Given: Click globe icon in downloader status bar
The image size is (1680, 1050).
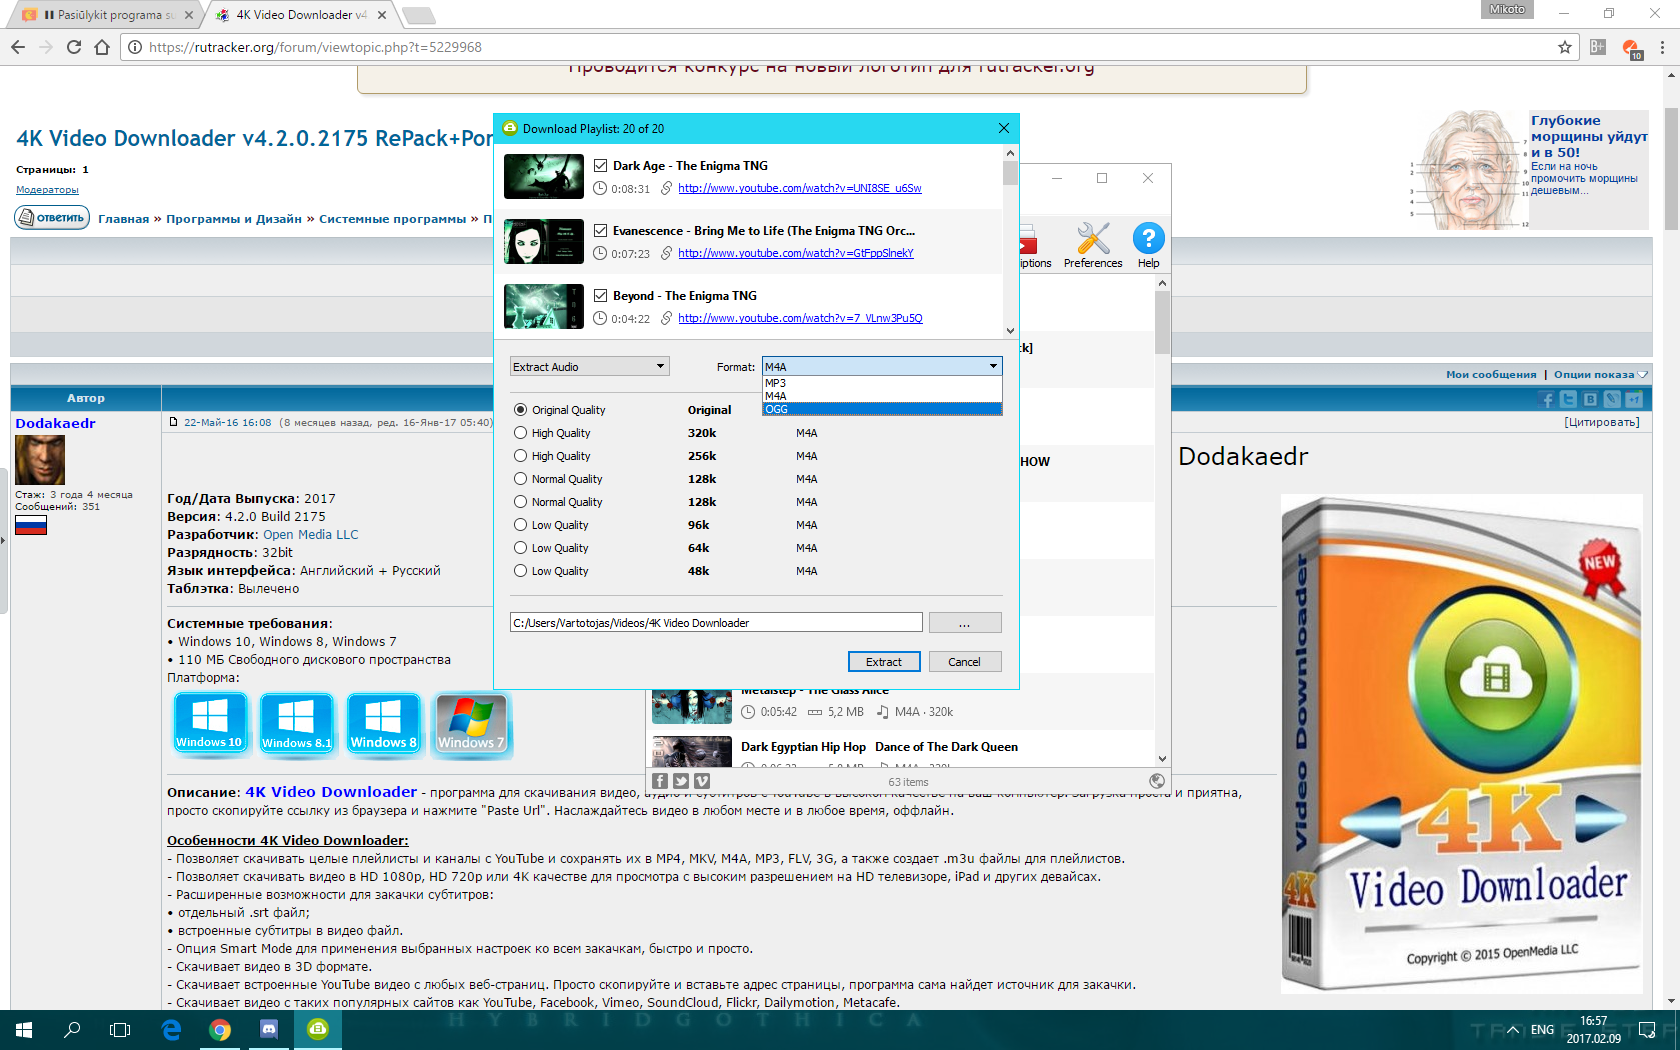Looking at the screenshot, I should point(1157,781).
